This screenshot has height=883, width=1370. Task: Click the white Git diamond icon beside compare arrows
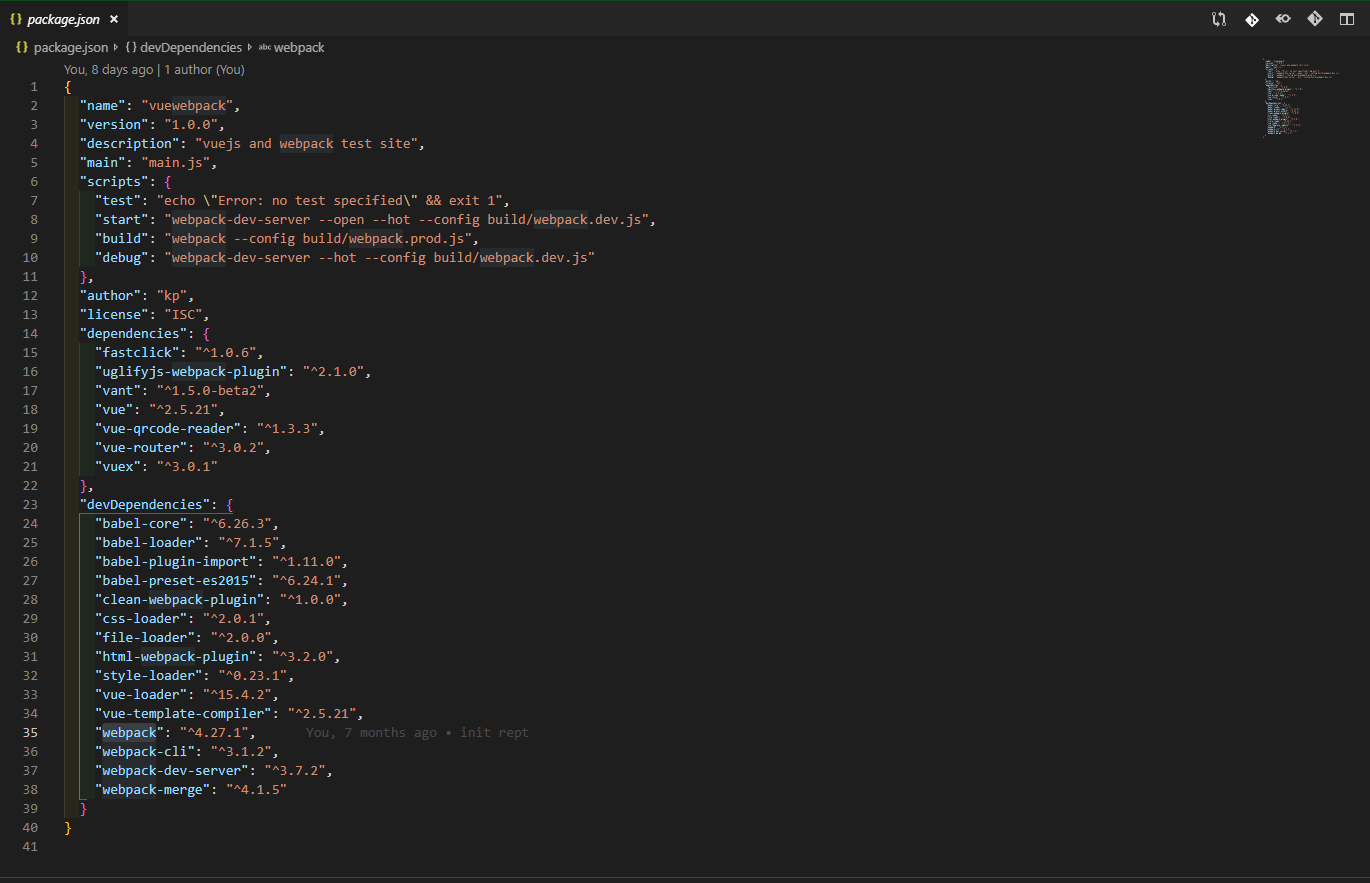point(1251,19)
